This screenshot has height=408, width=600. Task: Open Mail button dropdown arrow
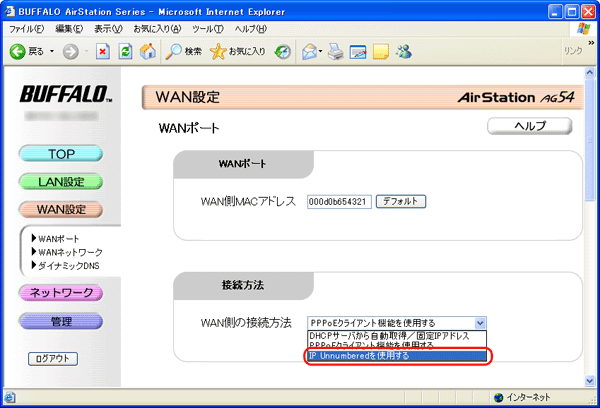point(320,51)
